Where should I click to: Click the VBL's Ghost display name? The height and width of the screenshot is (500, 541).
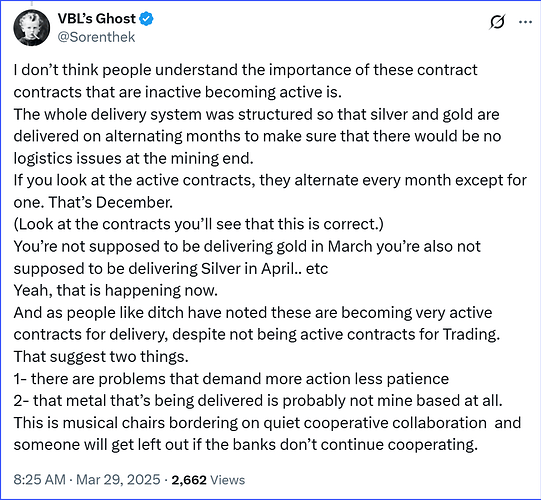point(97,19)
